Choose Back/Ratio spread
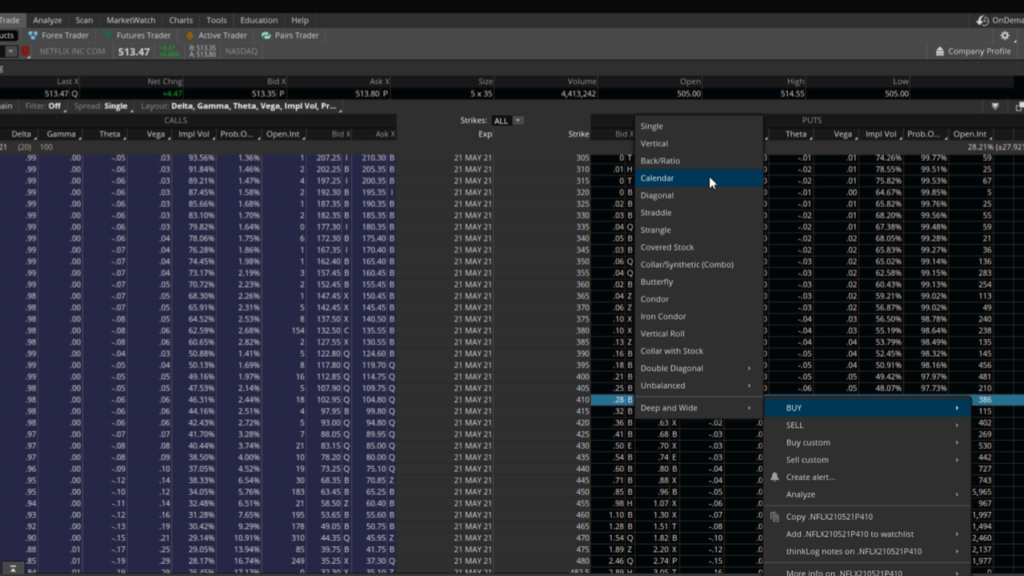 click(698, 161)
